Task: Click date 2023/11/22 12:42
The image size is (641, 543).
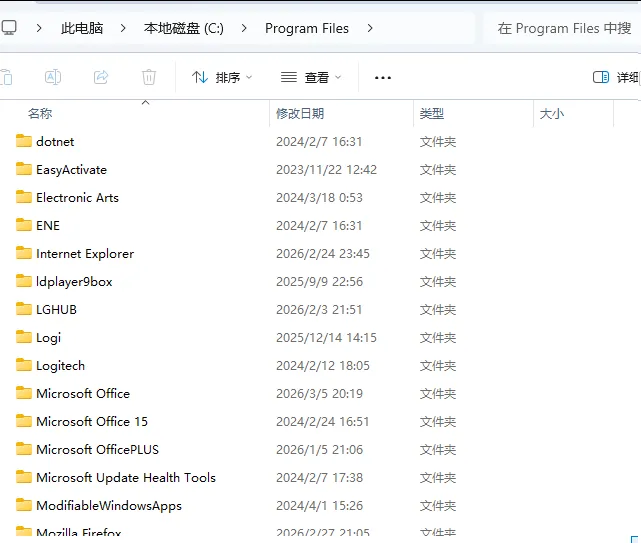Action: click(326, 170)
